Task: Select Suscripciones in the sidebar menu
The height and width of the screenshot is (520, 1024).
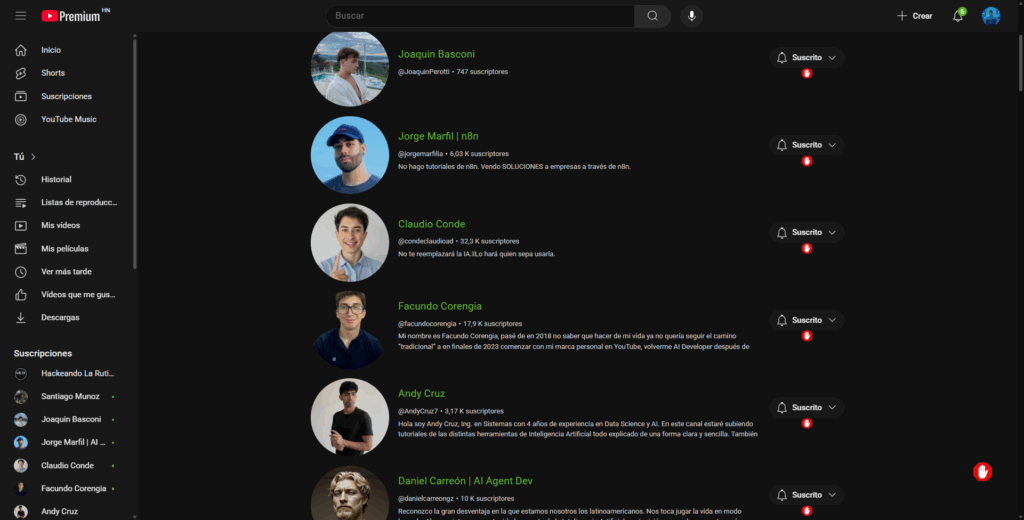Action: (68, 96)
